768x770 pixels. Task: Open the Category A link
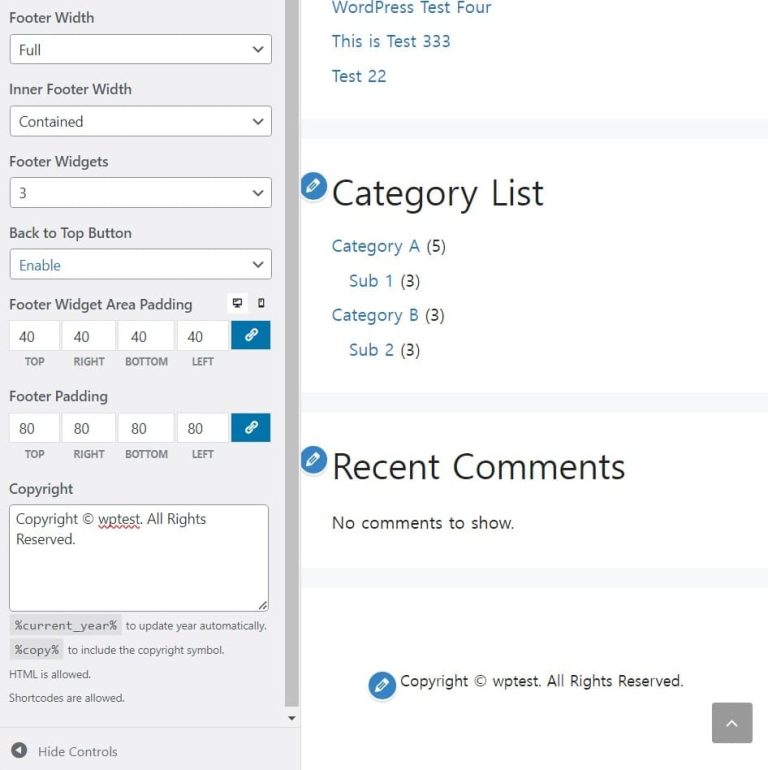[x=375, y=246]
